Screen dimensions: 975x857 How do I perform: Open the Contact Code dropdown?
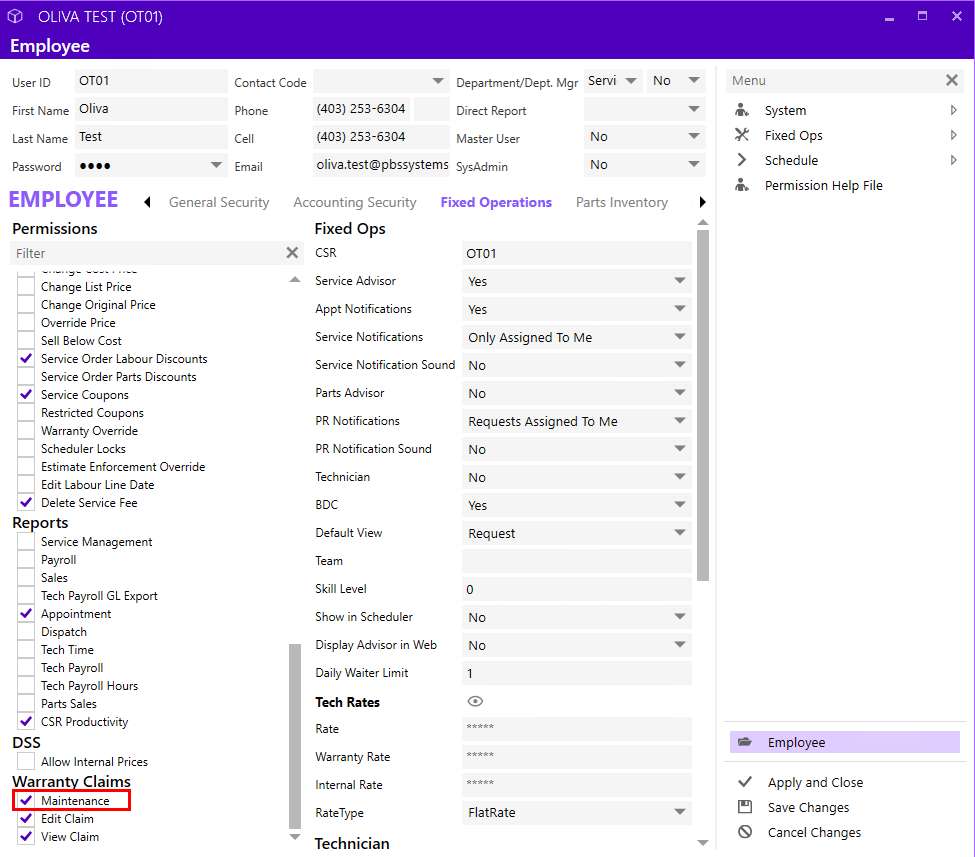tap(381, 81)
